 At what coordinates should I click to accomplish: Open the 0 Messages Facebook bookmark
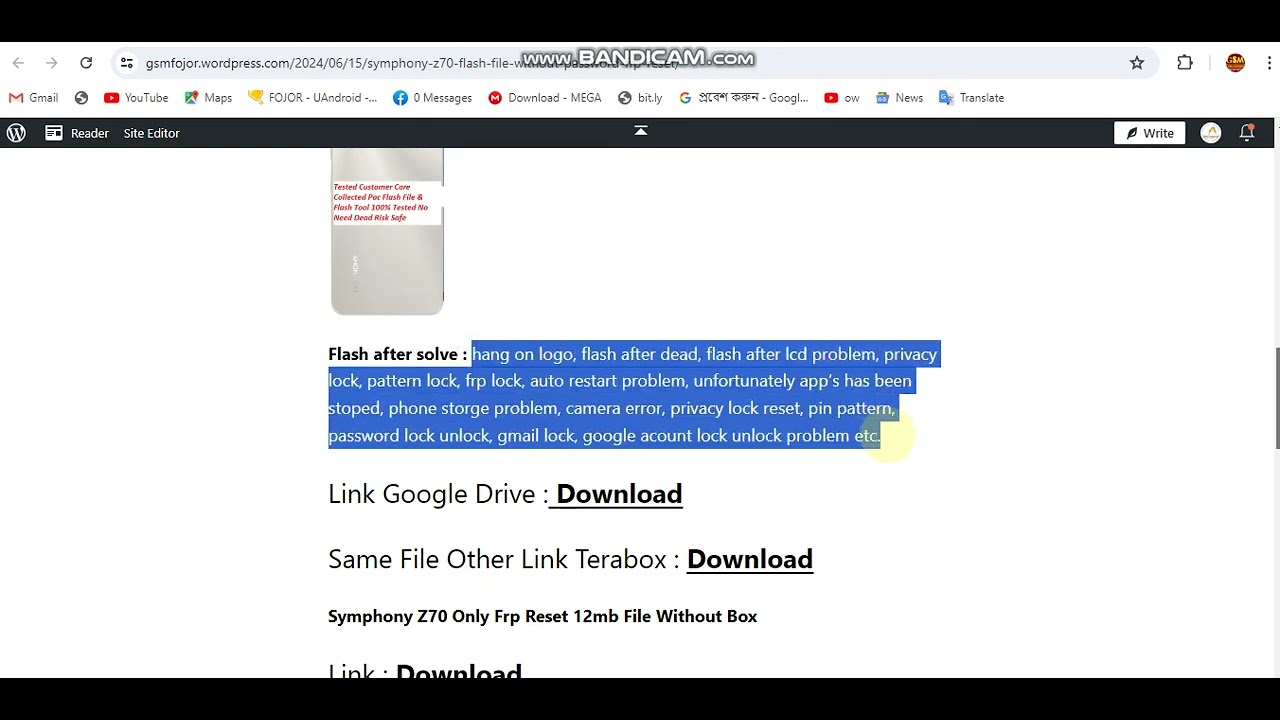point(432,98)
